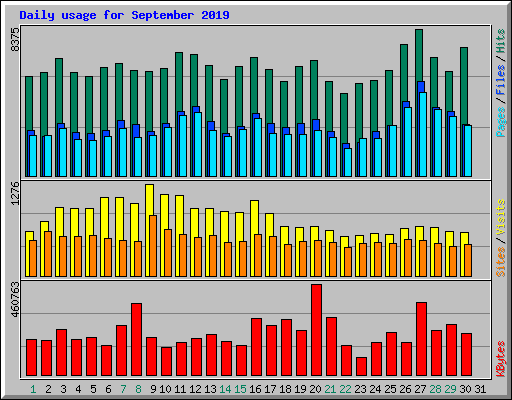Click day 5 on the date axis

(93, 389)
